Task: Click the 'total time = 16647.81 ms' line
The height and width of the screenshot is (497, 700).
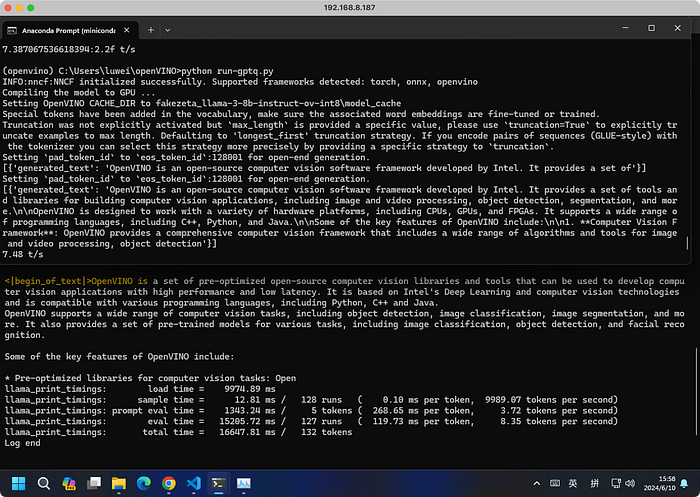Action: (179, 432)
